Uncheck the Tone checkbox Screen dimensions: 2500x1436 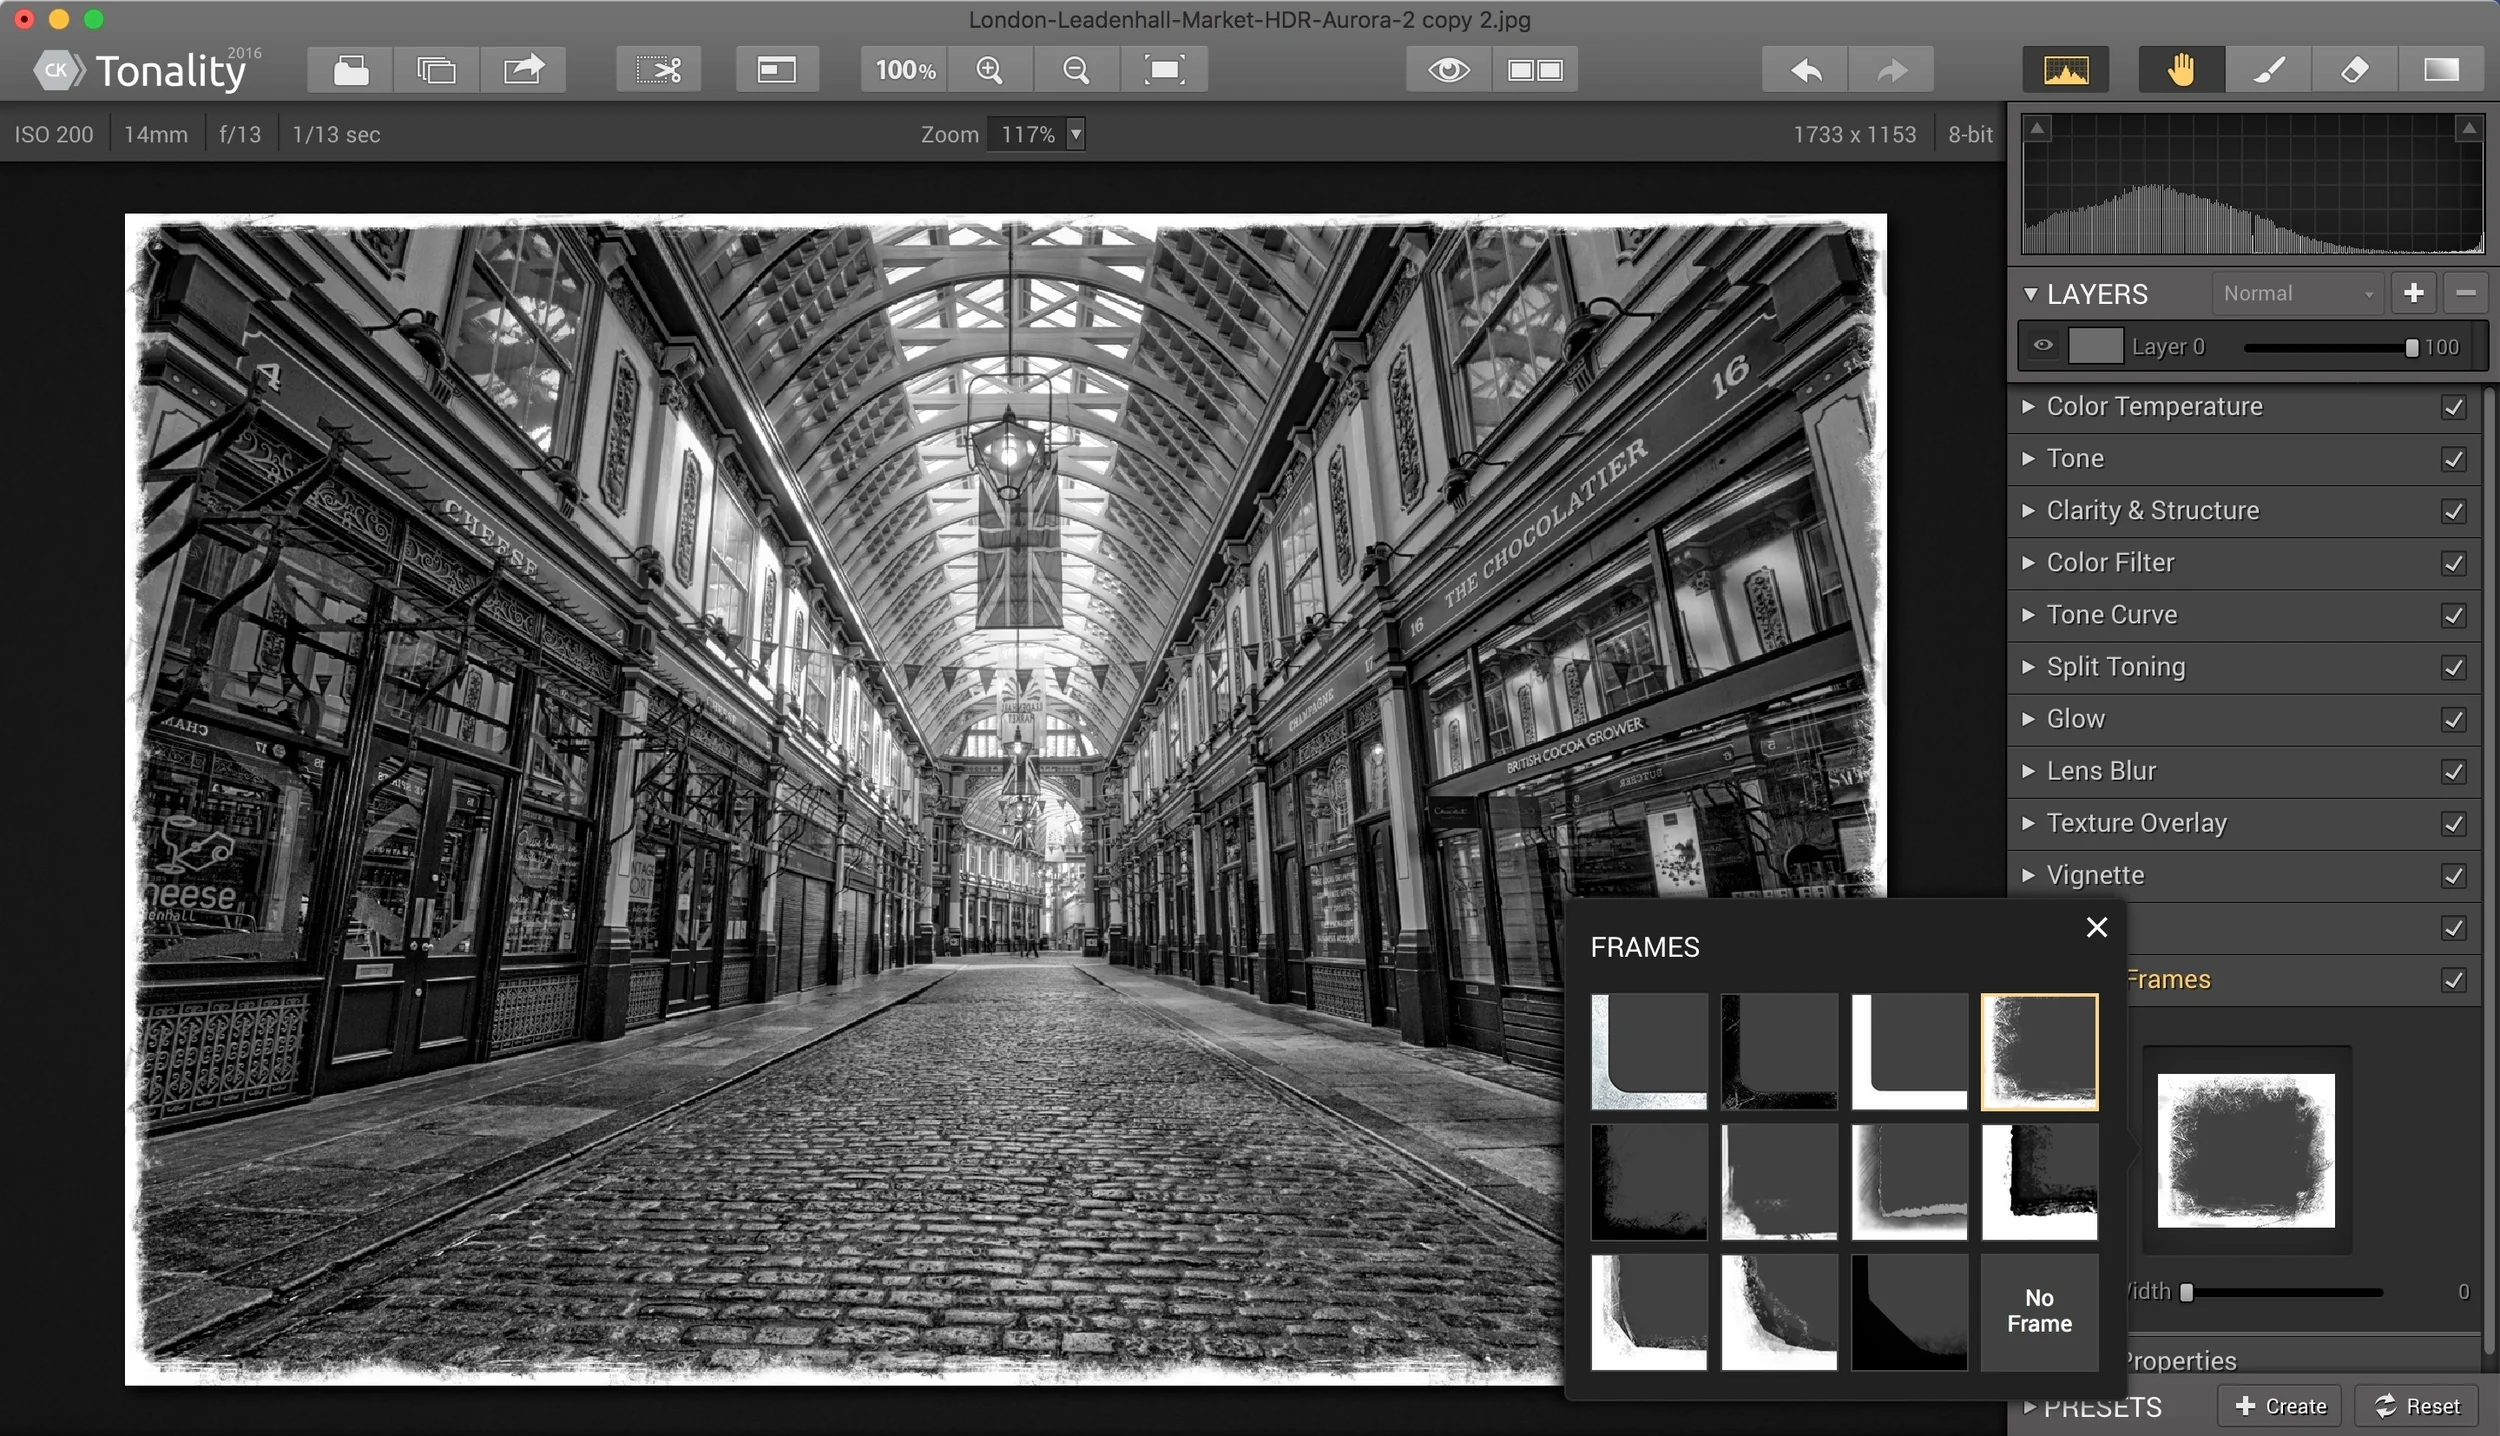(2453, 459)
